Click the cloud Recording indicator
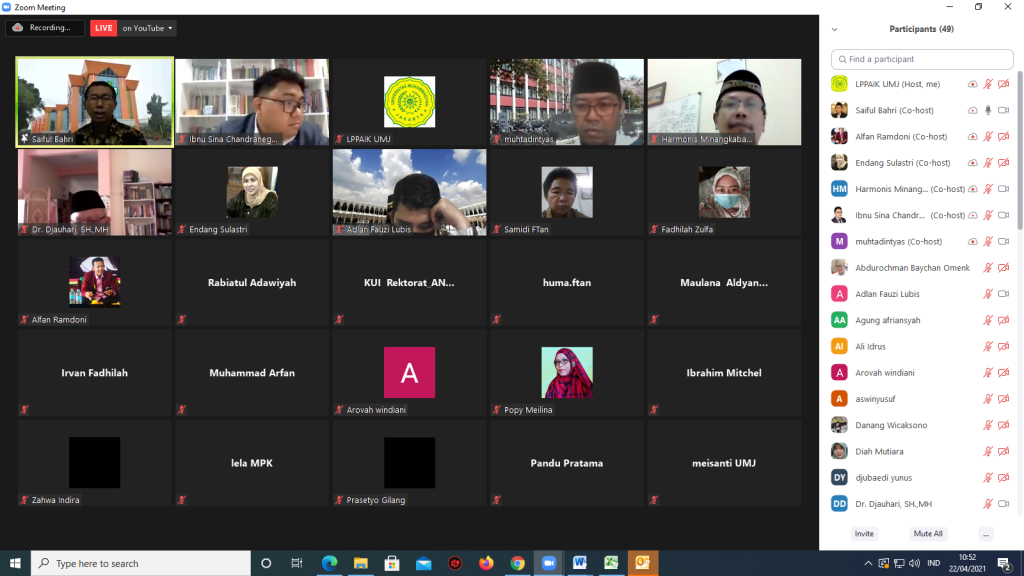This screenshot has width=1024, height=576. [44, 28]
